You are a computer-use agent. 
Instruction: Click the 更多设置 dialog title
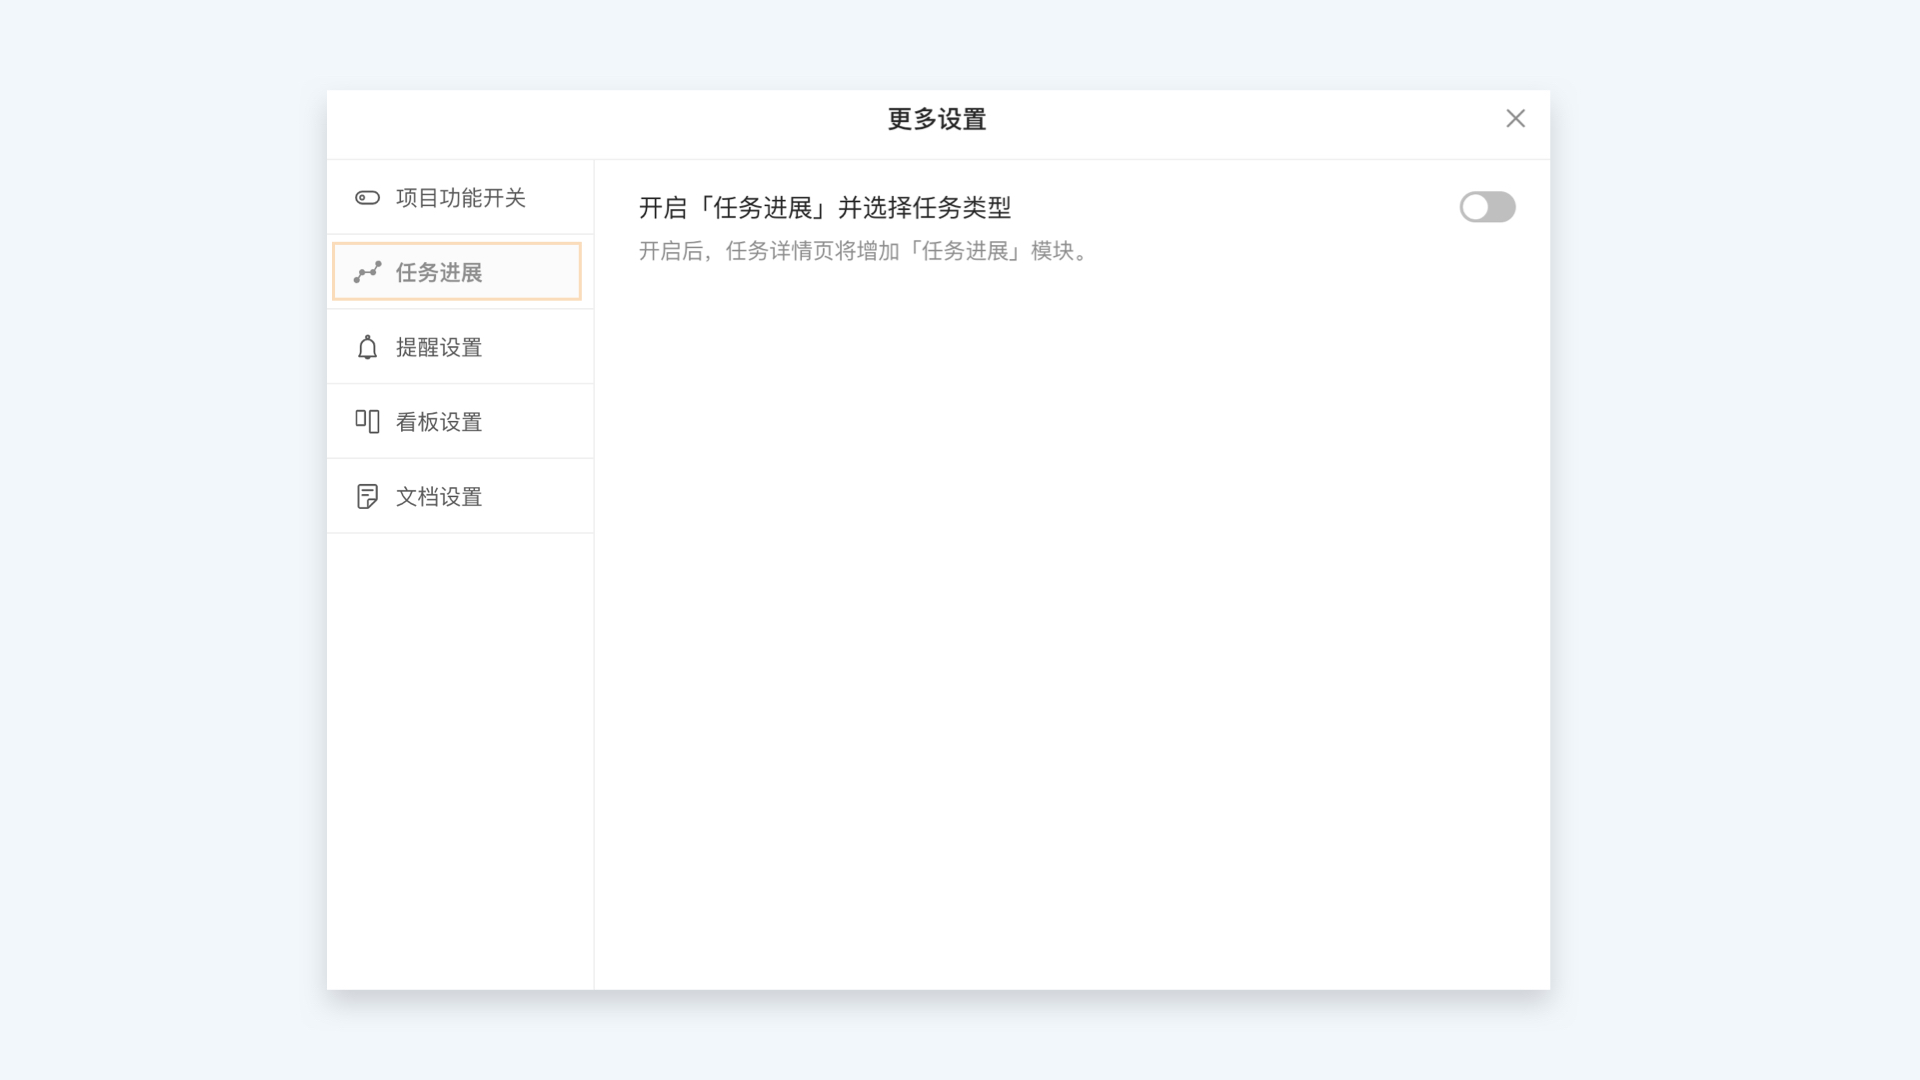pyautogui.click(x=937, y=119)
